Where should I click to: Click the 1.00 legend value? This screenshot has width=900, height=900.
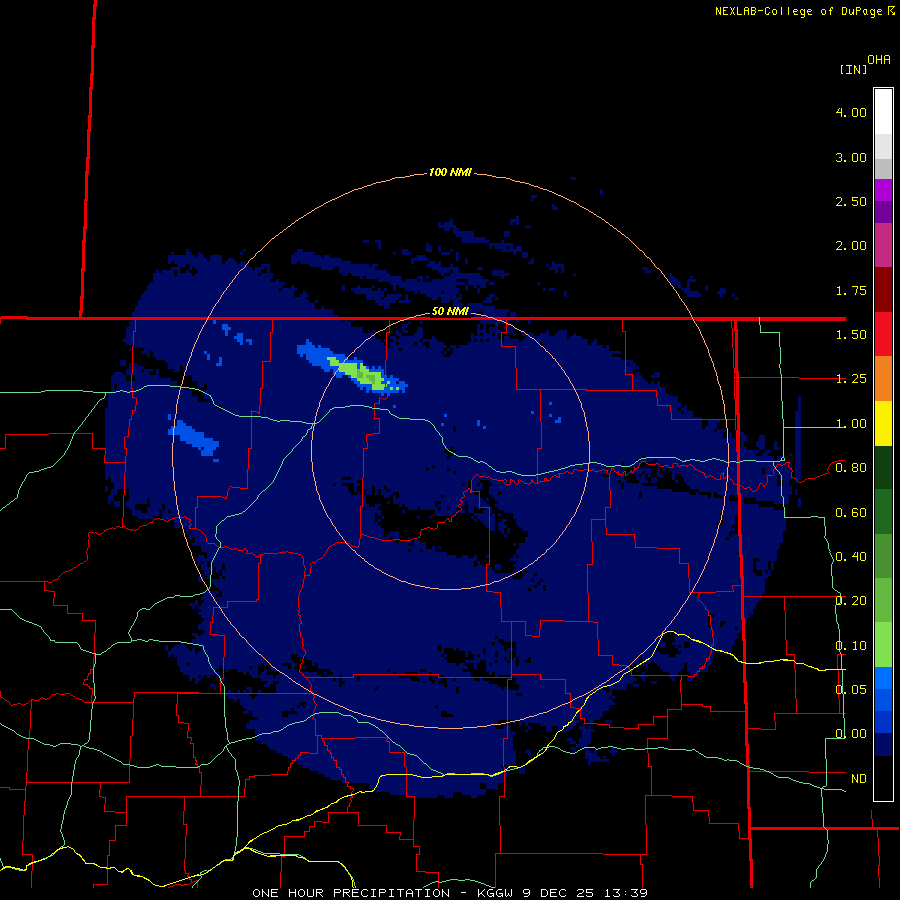tap(851, 424)
